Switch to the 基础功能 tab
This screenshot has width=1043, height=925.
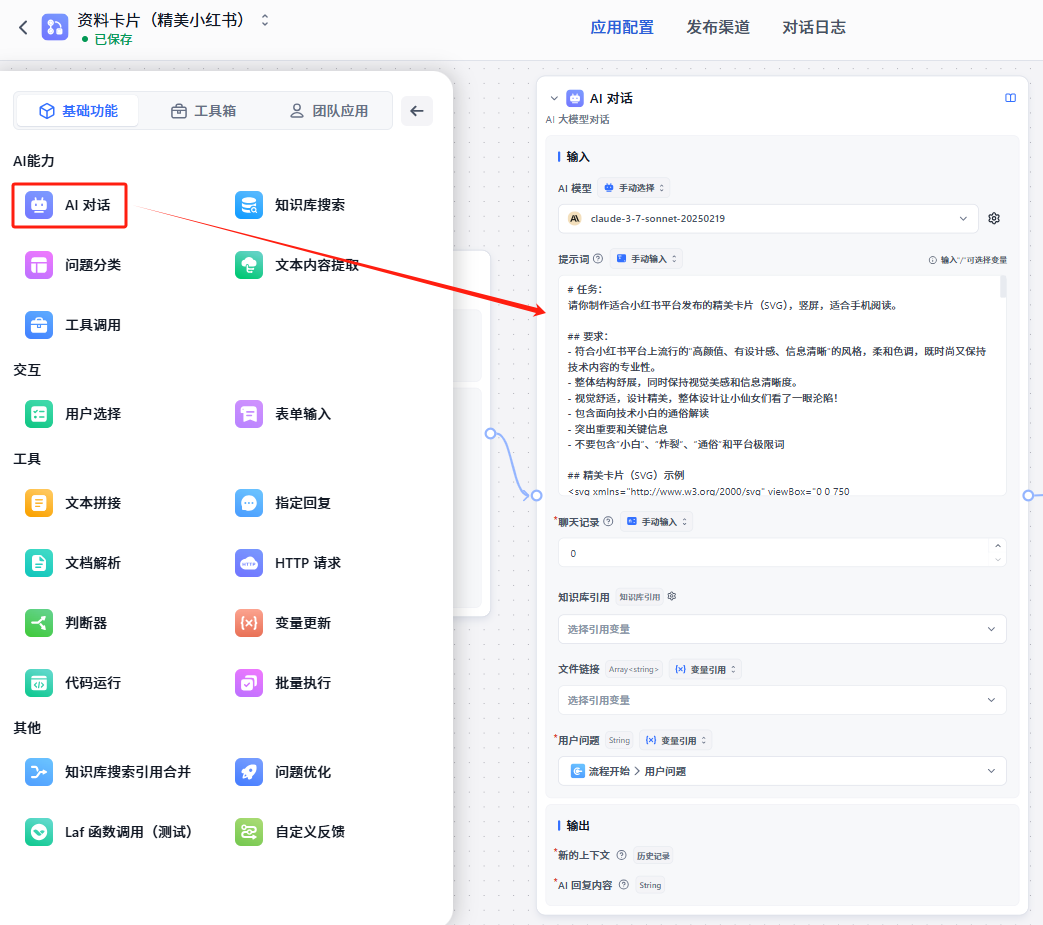78,111
